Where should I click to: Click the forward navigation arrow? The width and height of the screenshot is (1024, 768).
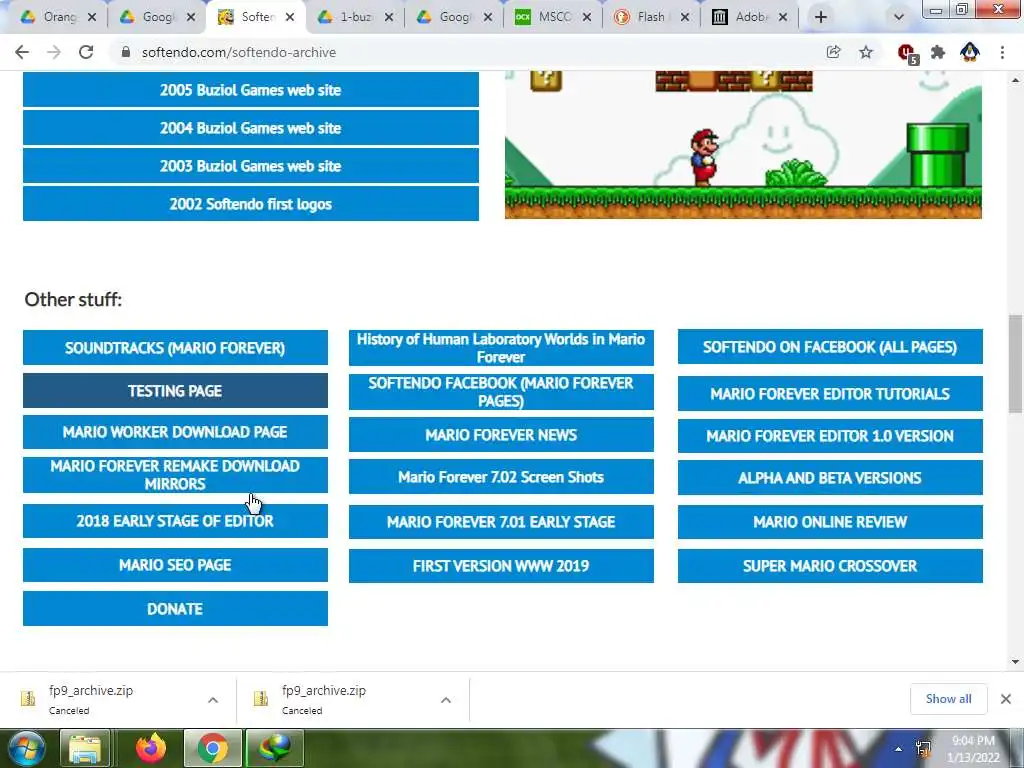tap(54, 52)
